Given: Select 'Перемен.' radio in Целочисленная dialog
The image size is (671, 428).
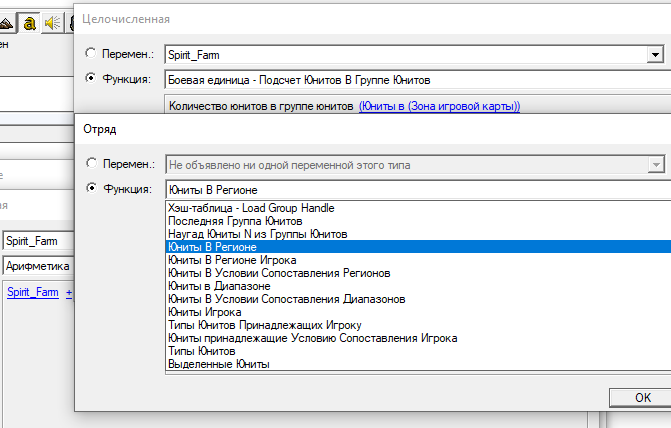Looking at the screenshot, I should [92, 53].
